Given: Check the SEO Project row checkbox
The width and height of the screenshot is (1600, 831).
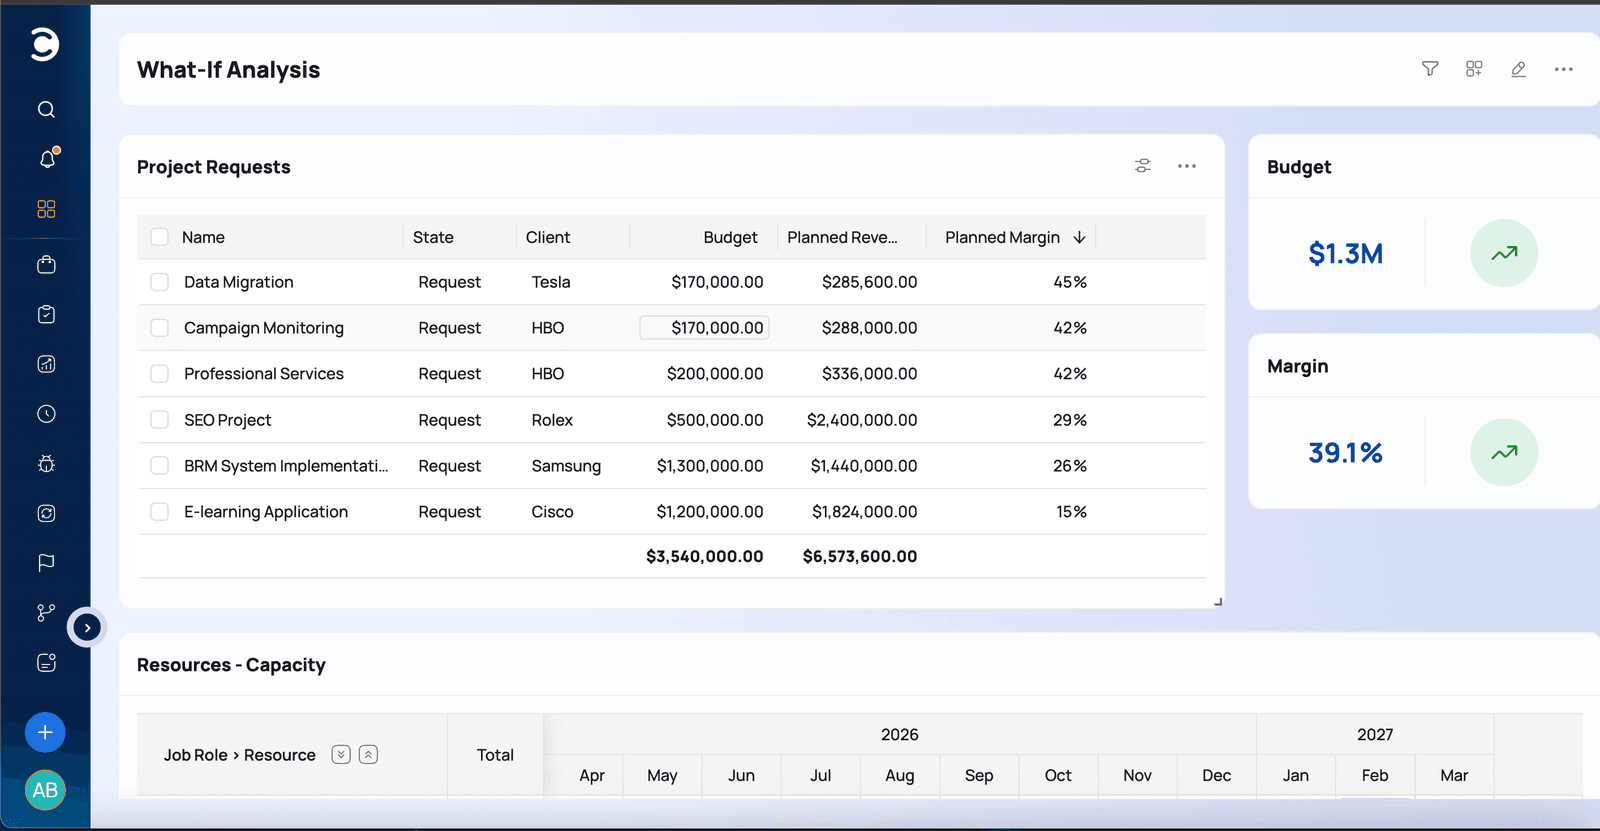Looking at the screenshot, I should 159,420.
